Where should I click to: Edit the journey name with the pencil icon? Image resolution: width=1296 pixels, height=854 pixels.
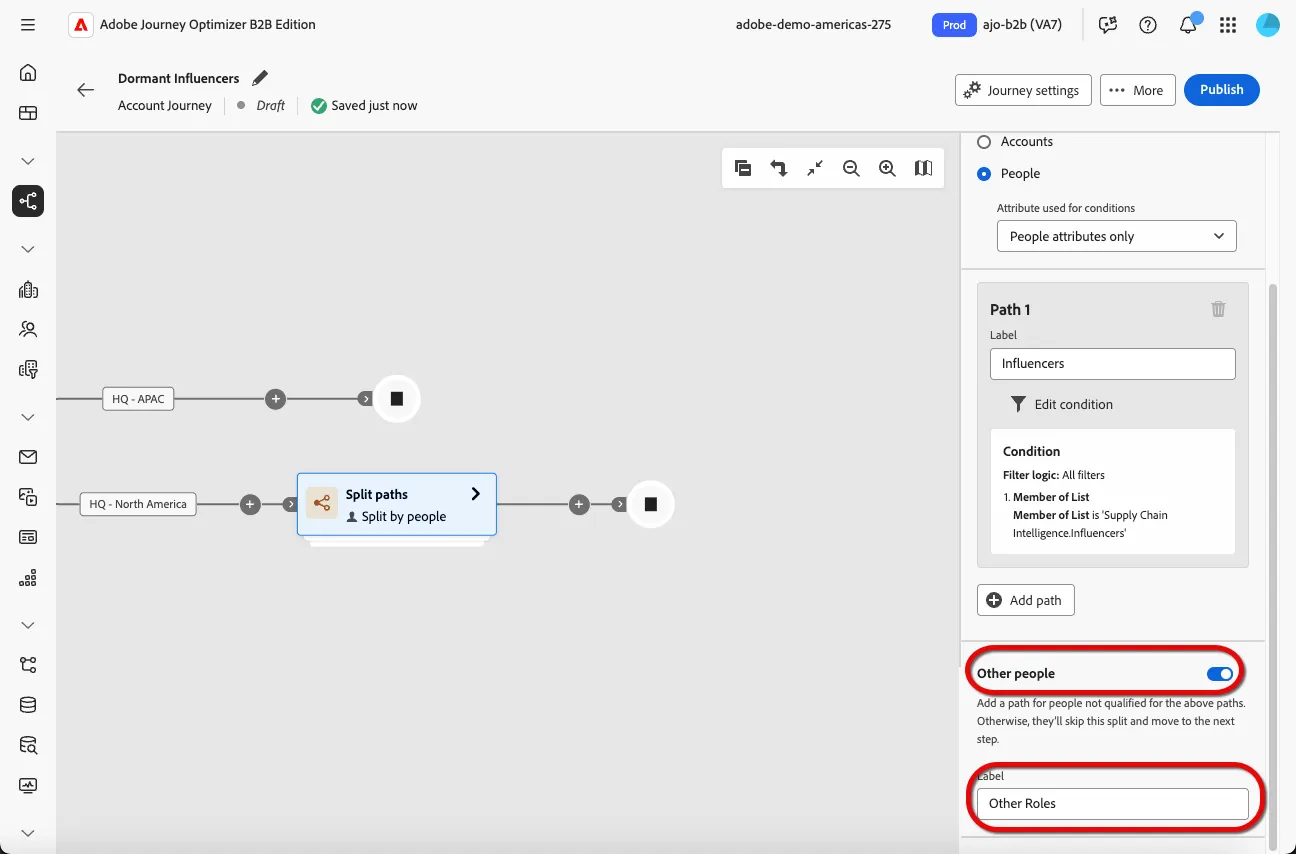click(260, 78)
